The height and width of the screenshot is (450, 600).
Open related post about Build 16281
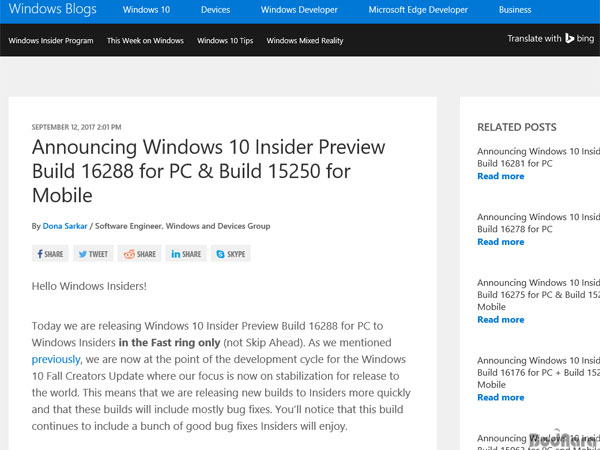click(x=538, y=157)
